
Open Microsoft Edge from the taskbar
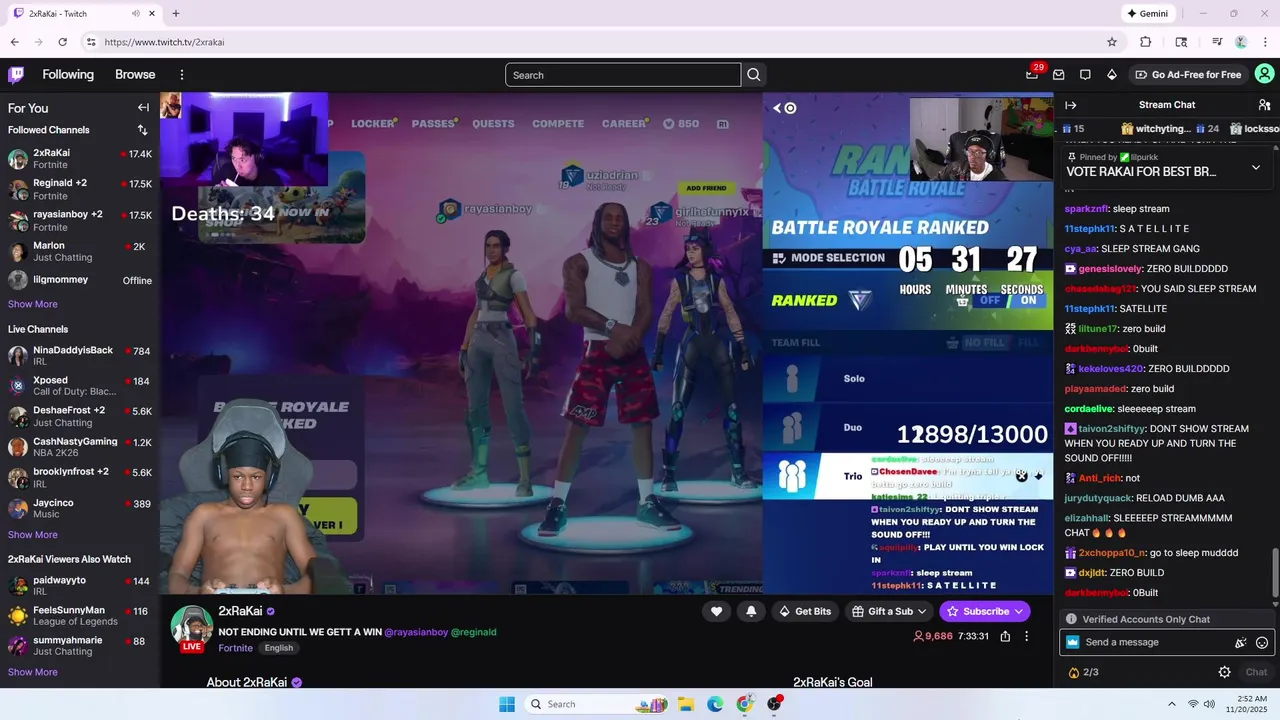point(715,704)
